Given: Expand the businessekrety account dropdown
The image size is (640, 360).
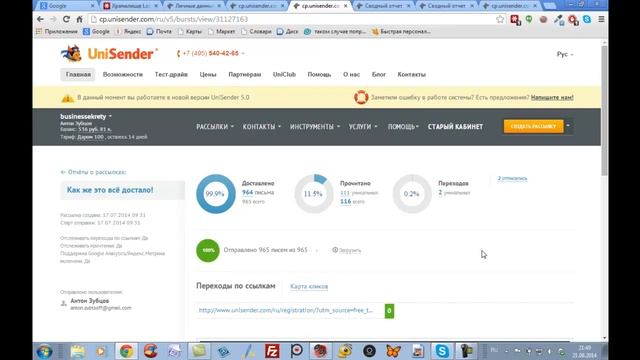Looking at the screenshot, I should pyautogui.click(x=86, y=116).
